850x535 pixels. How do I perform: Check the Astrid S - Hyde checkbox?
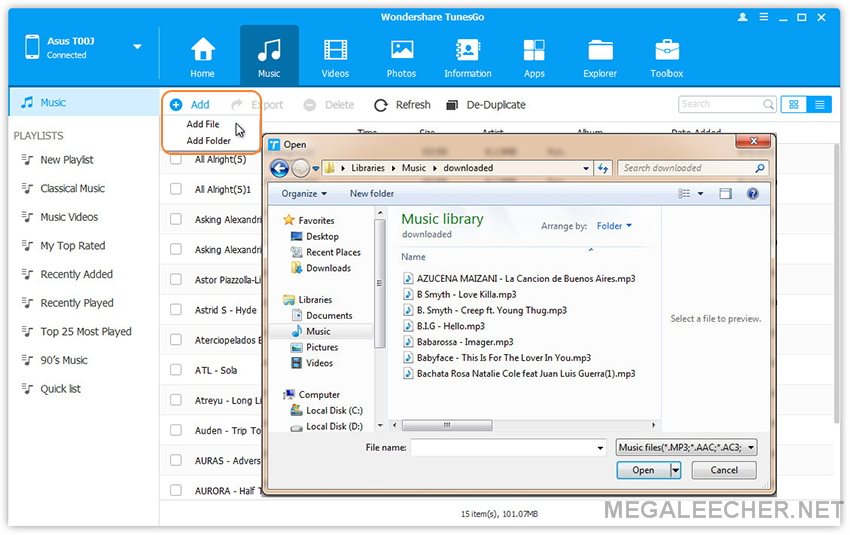[x=176, y=310]
